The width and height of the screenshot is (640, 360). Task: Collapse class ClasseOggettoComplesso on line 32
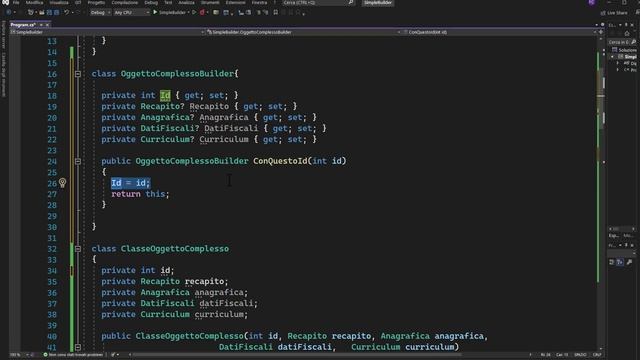[x=78, y=249]
